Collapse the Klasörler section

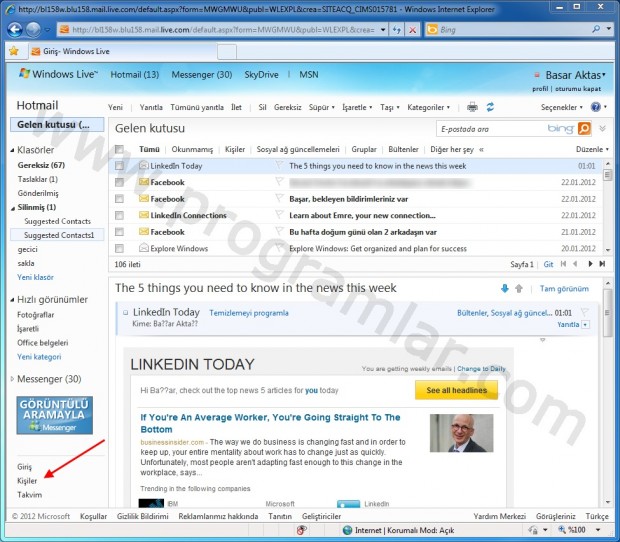pyautogui.click(x=12, y=150)
